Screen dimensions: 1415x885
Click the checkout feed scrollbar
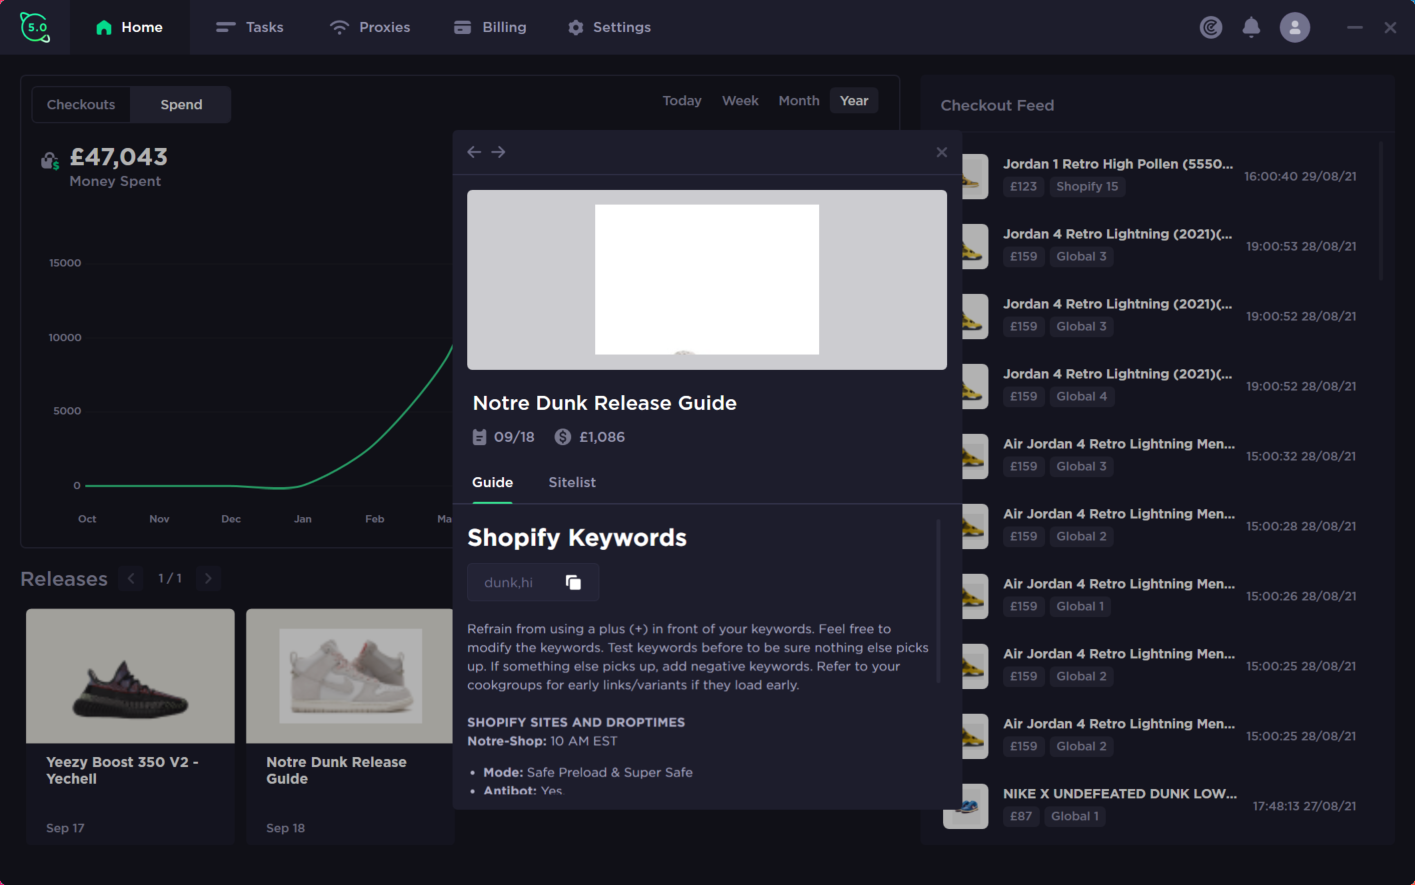click(1381, 211)
